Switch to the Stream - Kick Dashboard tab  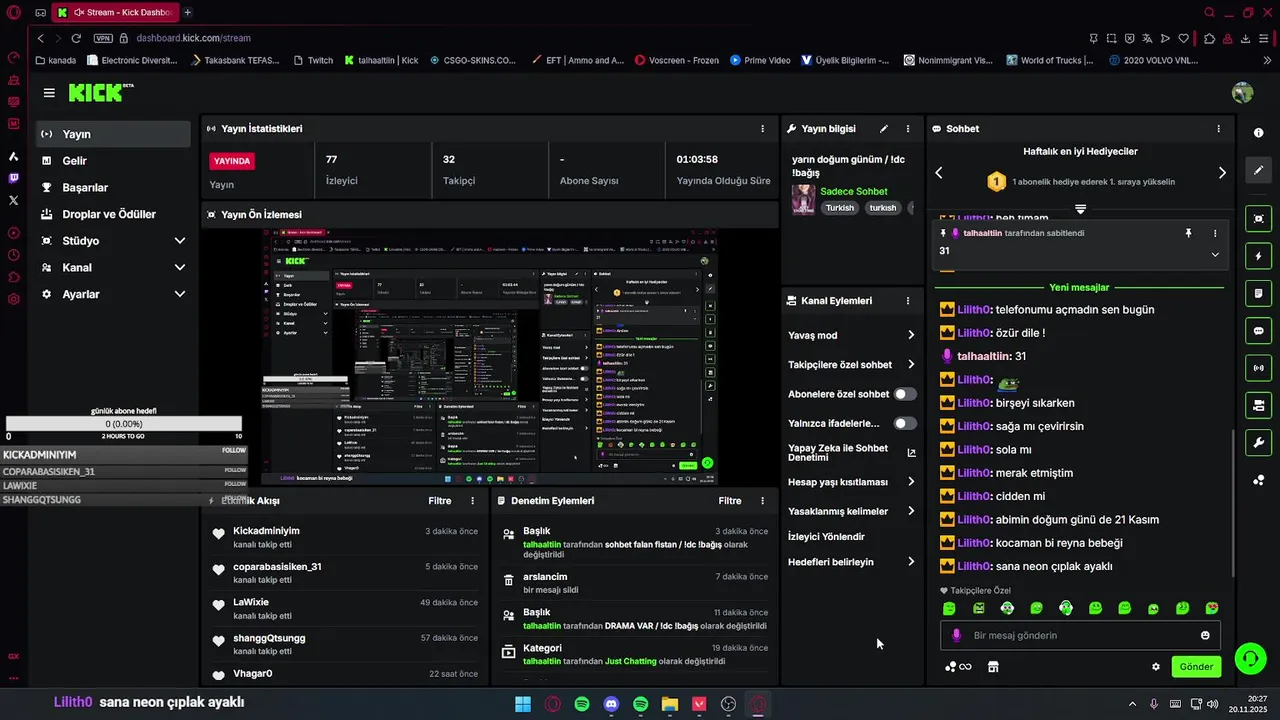116,13
